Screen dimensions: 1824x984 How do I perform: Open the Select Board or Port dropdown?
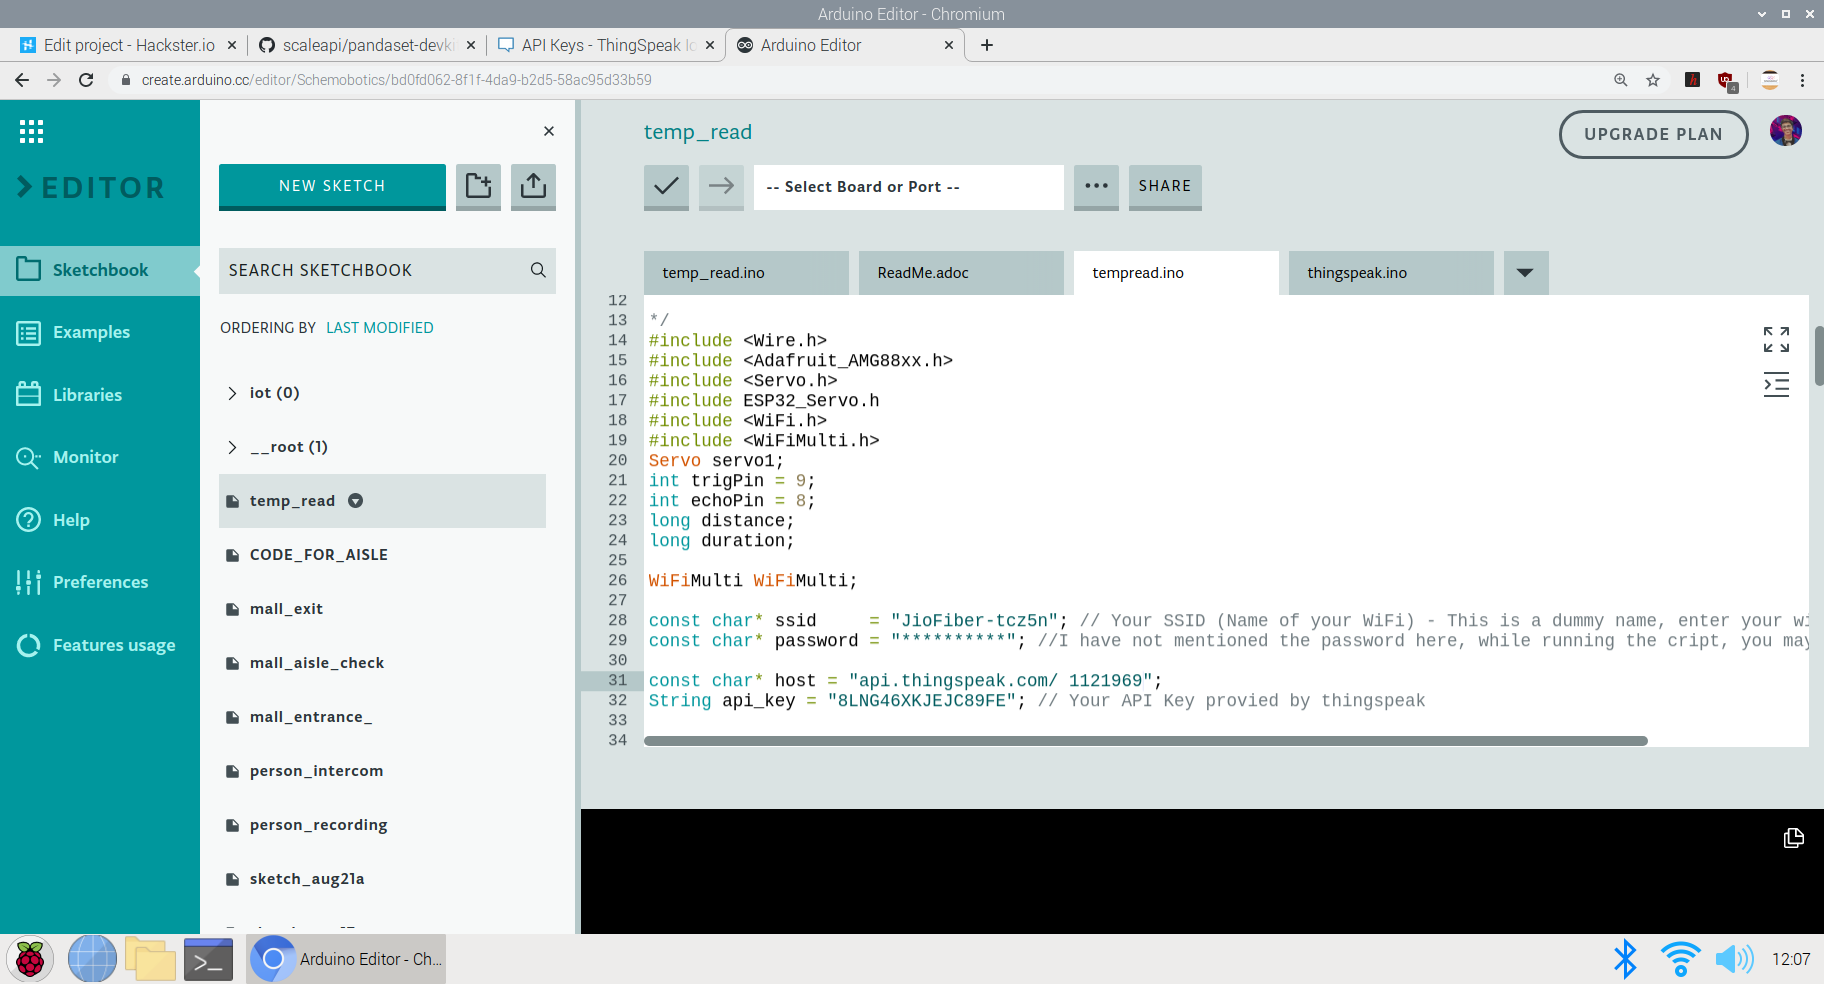[x=908, y=187]
